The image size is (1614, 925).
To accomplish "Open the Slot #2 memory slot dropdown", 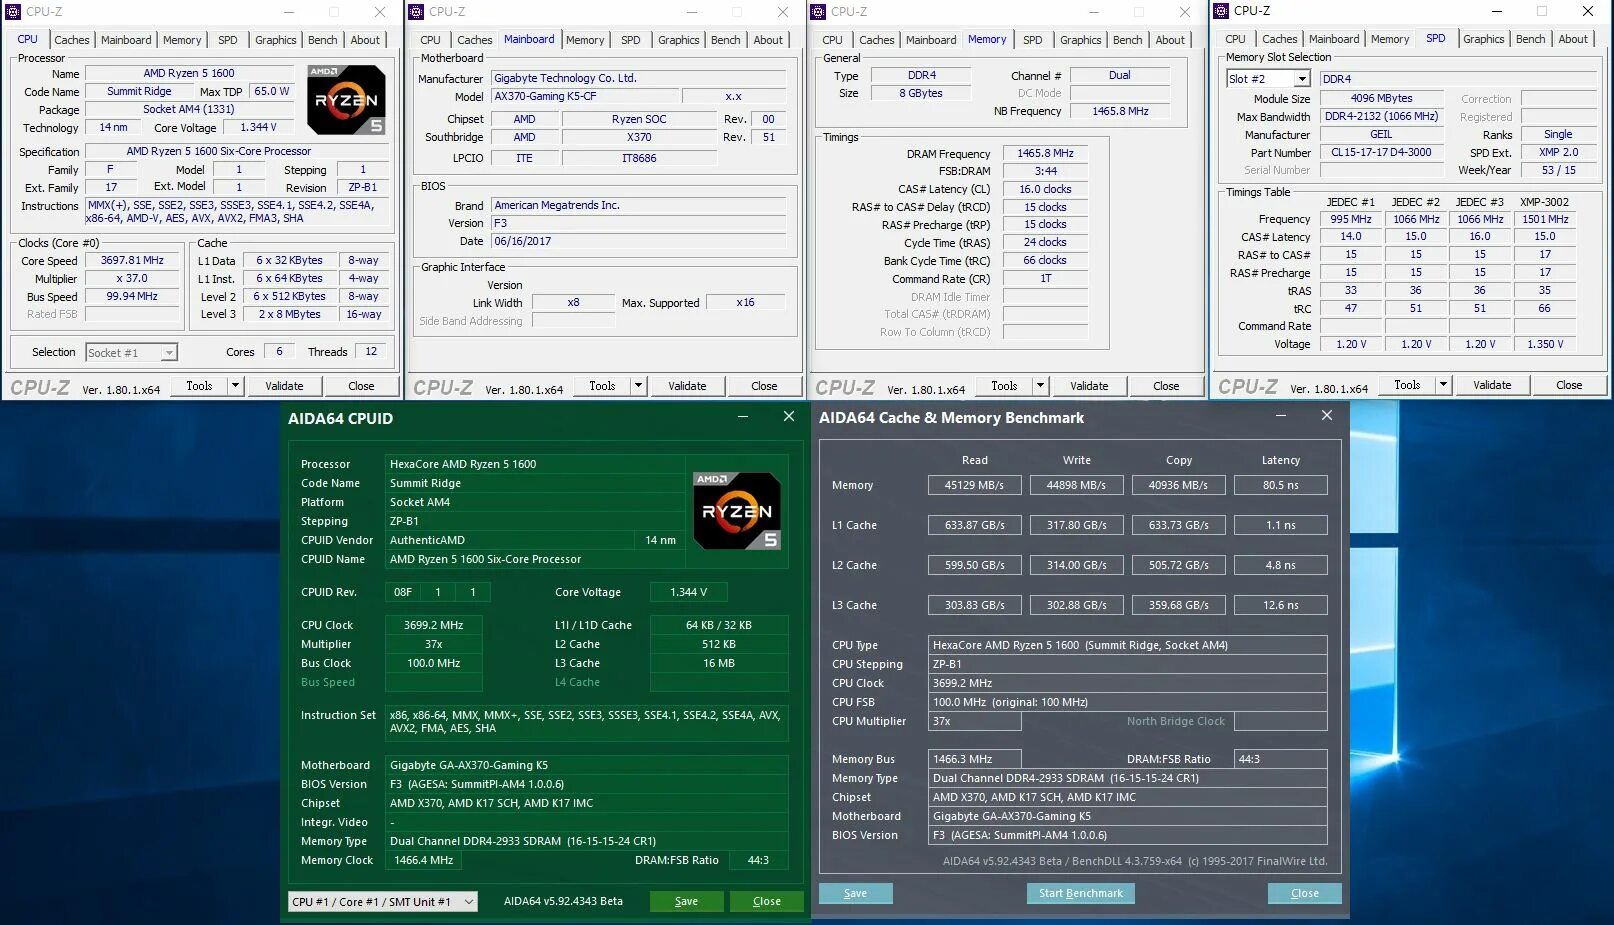I will tap(1268, 79).
